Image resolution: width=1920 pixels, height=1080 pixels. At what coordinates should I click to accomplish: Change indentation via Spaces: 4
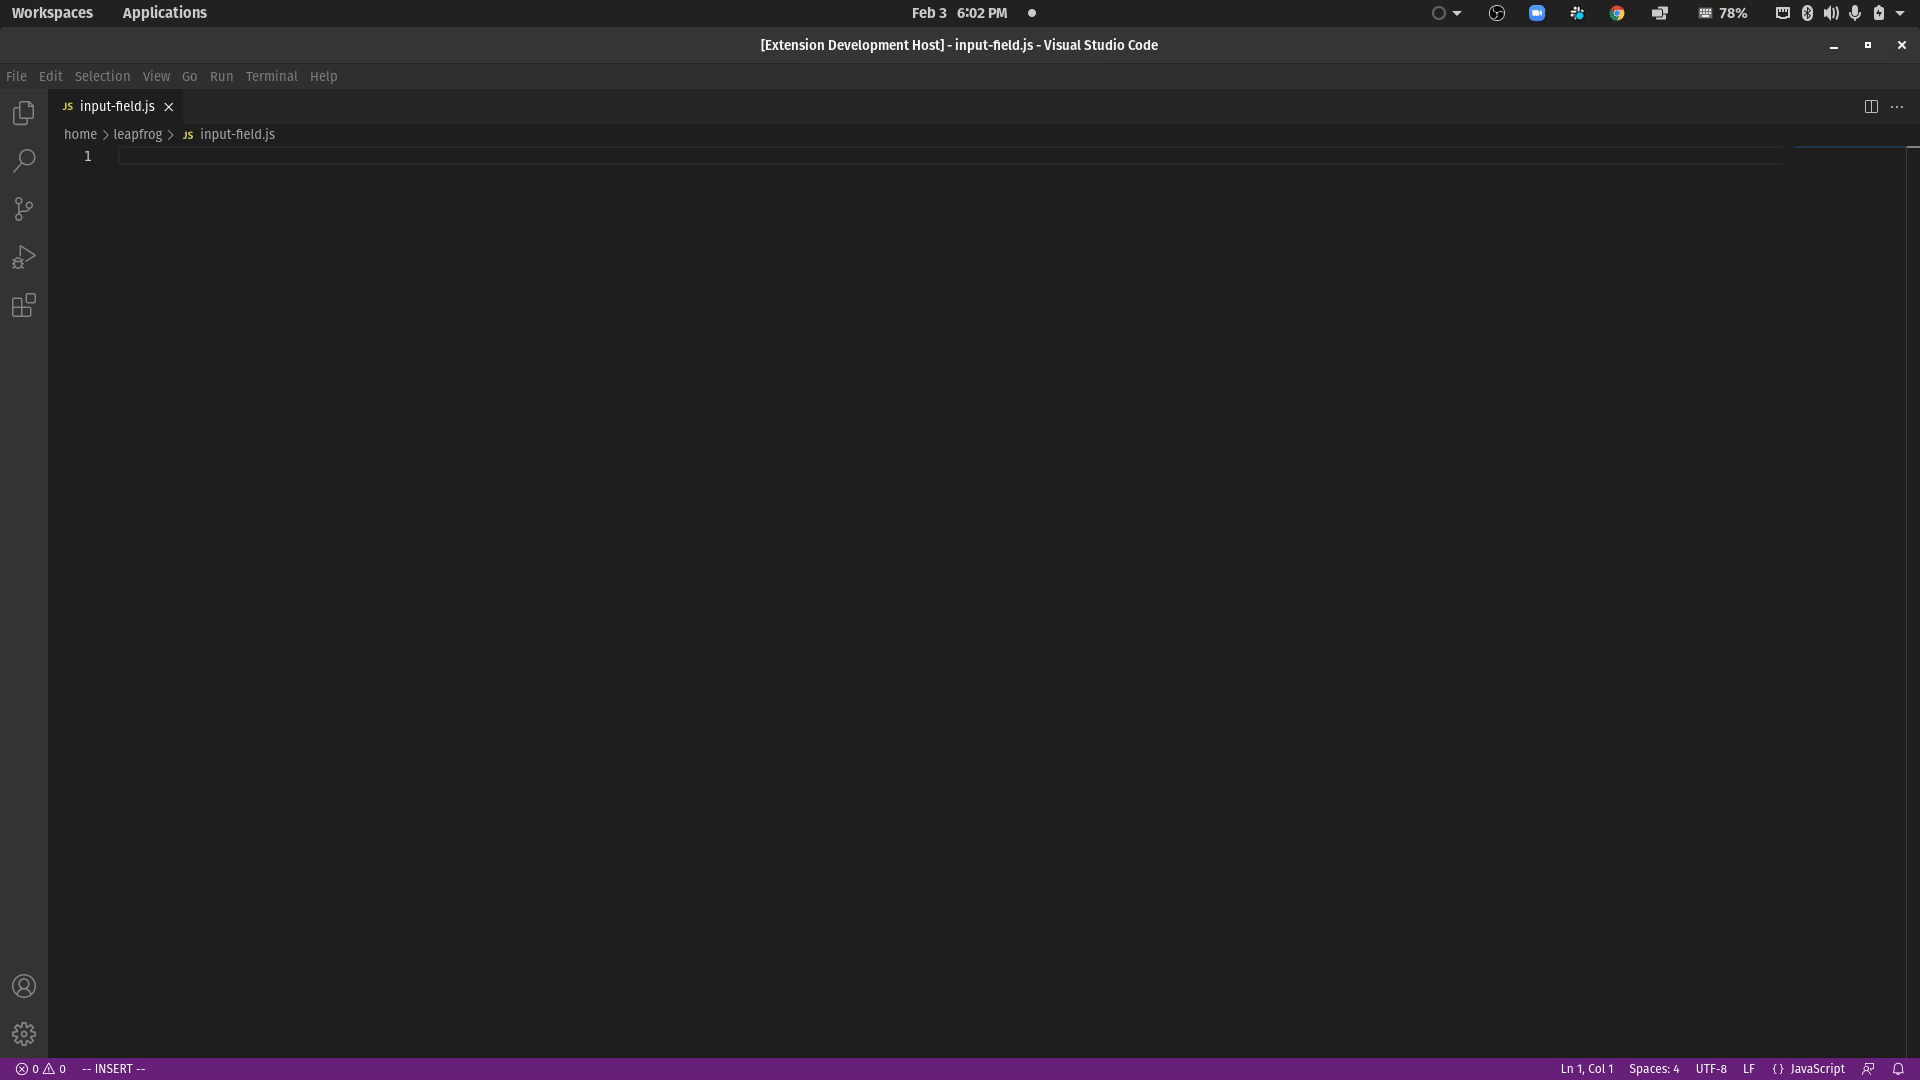click(x=1654, y=1069)
